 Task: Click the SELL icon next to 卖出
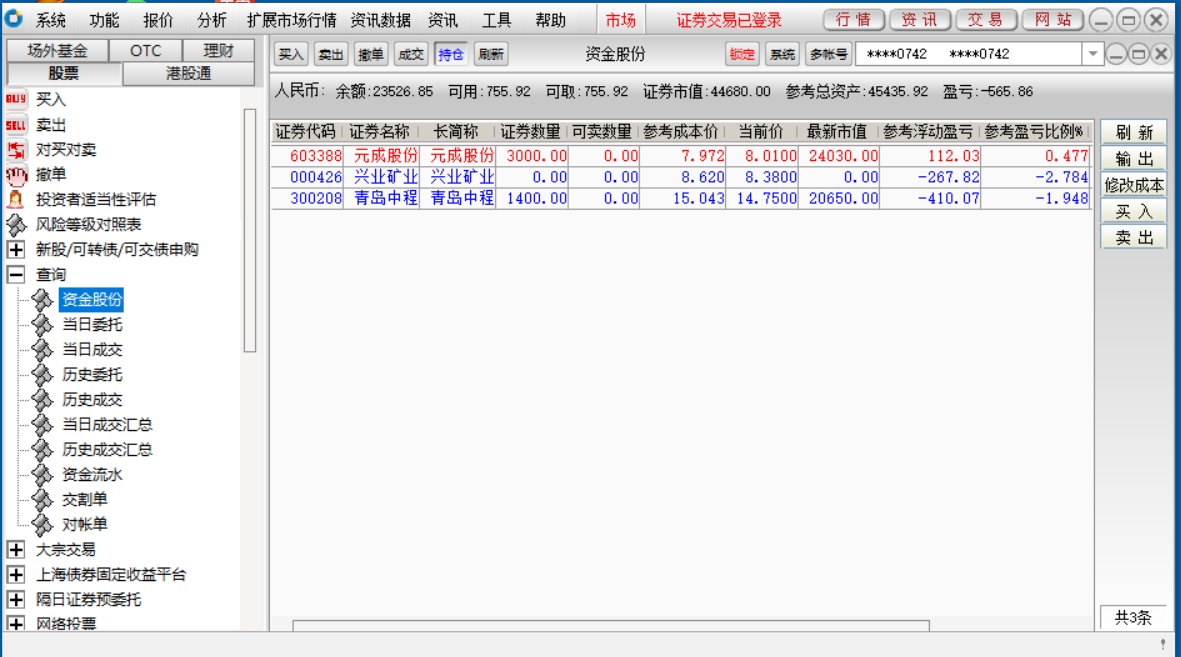click(16, 124)
